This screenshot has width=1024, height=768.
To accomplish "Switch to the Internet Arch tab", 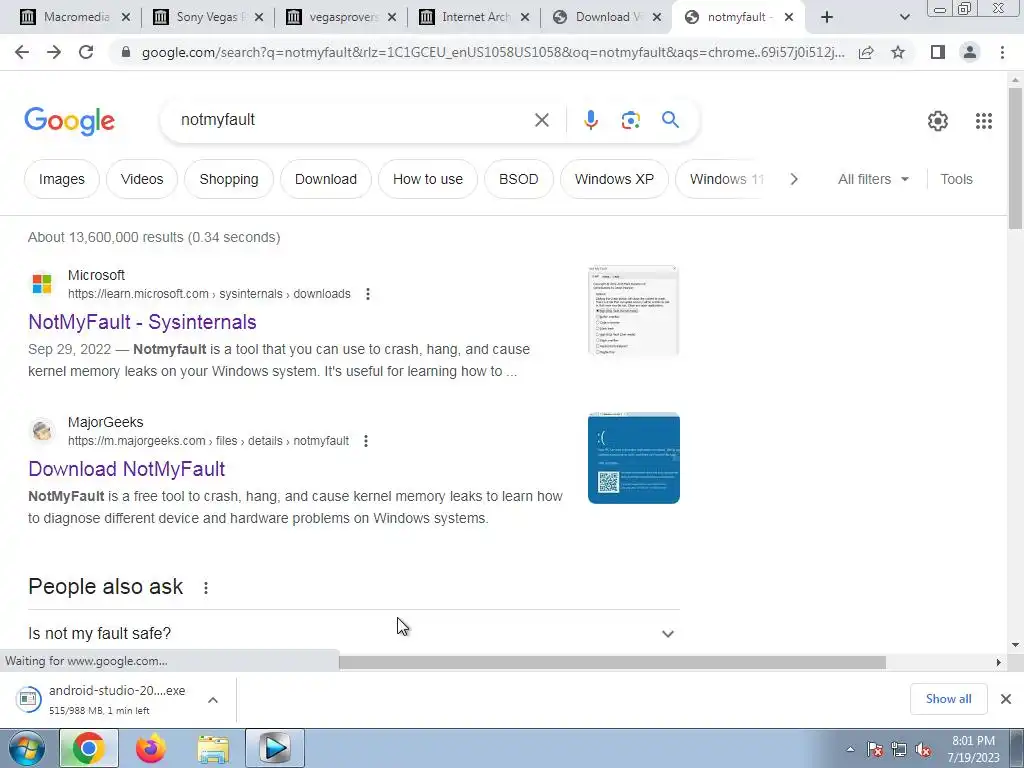I will (x=474, y=17).
